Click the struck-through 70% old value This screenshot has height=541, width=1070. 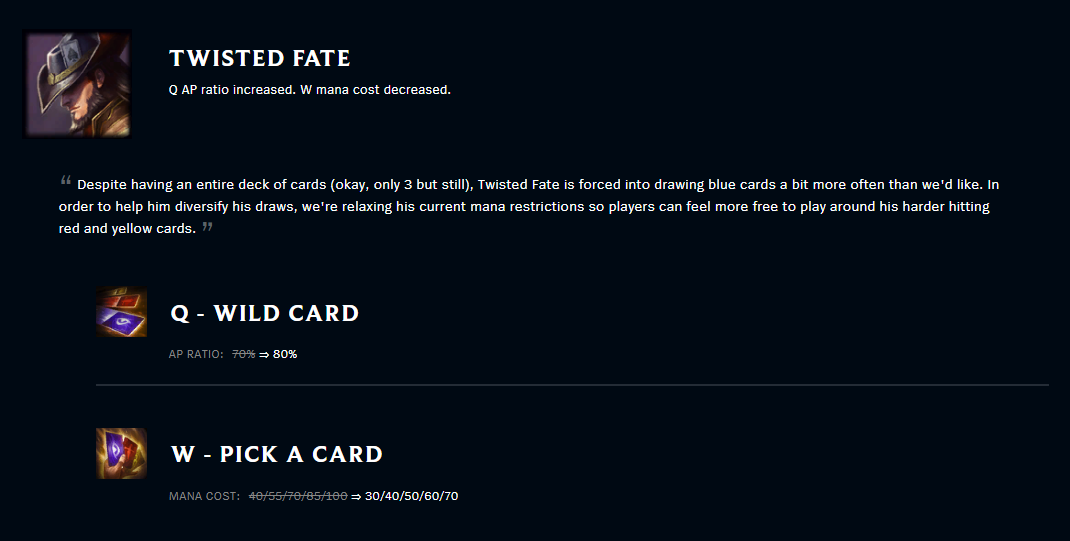click(244, 354)
